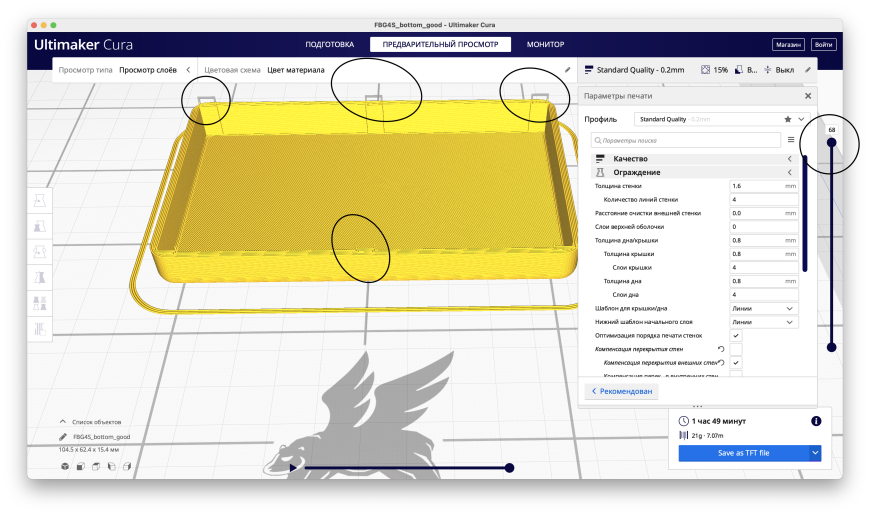Image resolution: width=870 pixels, height=515 pixels.
Task: Click the Толщина стенки value field
Action: [763, 186]
